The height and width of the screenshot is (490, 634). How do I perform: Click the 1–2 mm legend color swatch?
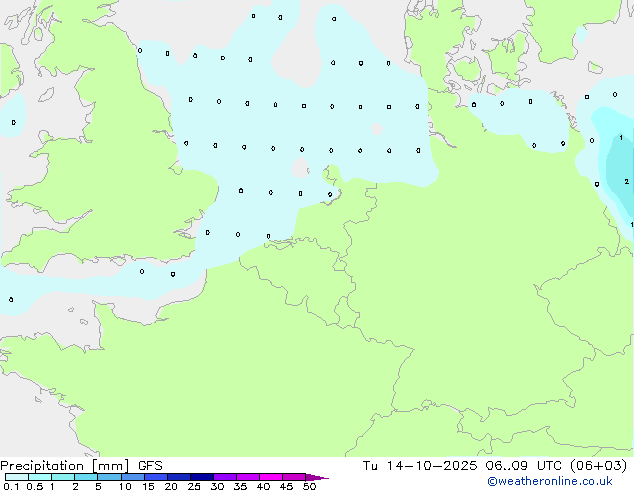pos(63,477)
